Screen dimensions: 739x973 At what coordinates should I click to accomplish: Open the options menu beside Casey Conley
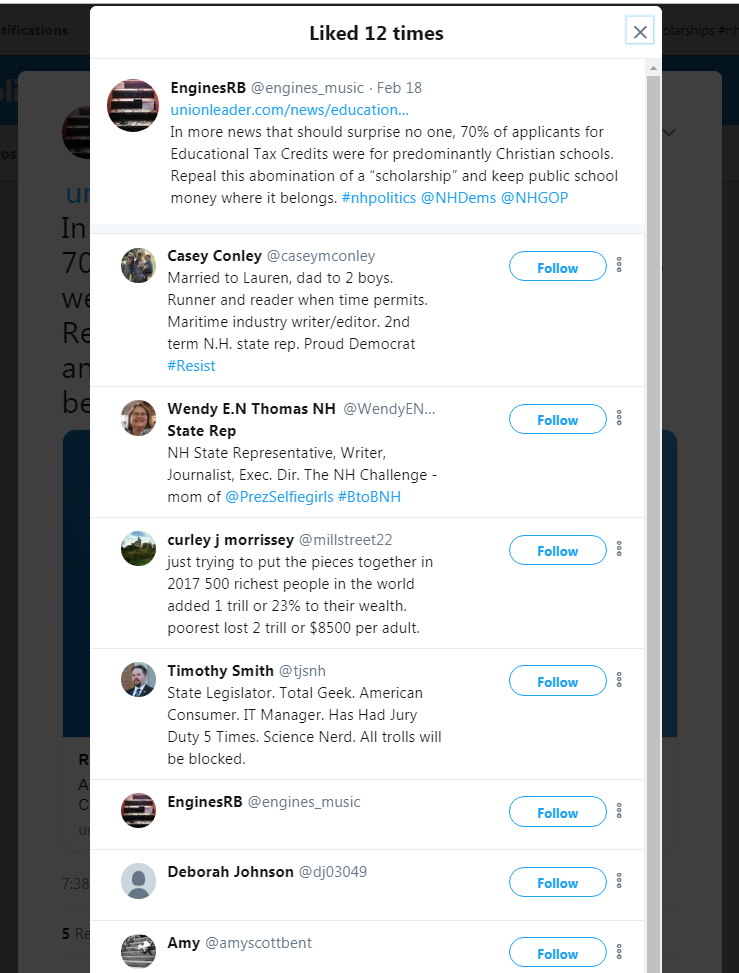click(x=619, y=265)
